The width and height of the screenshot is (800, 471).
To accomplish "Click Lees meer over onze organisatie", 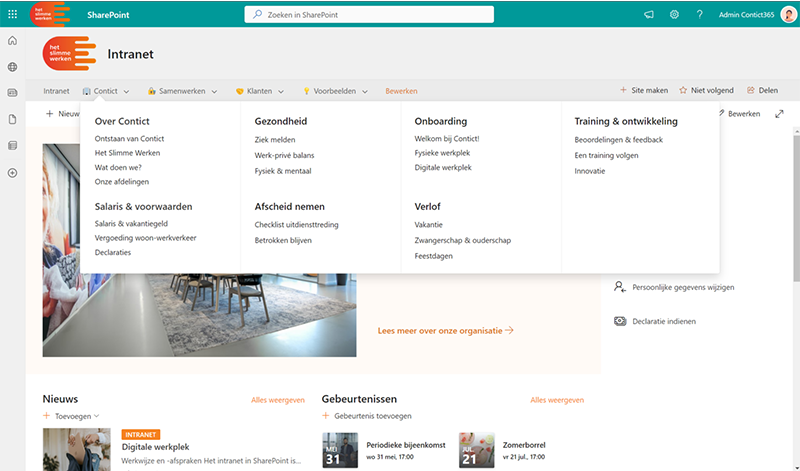I will click(445, 329).
